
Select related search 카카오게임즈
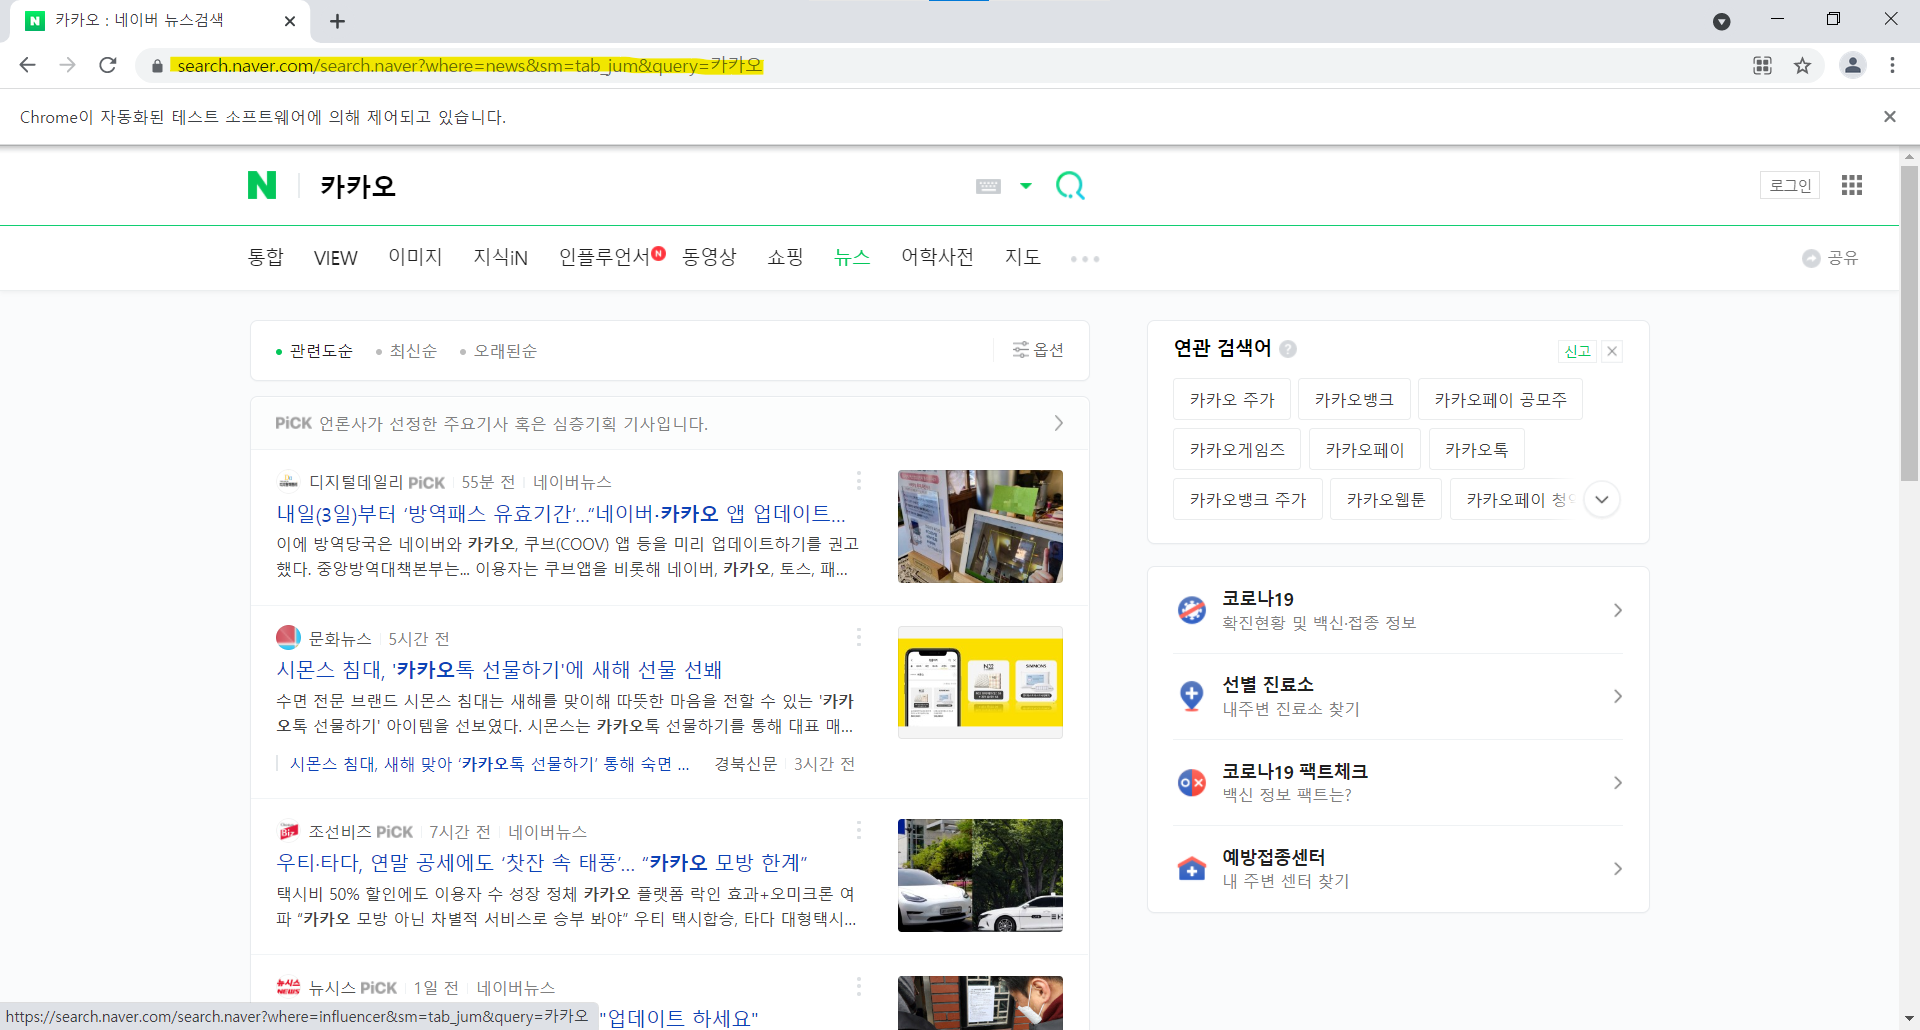tap(1237, 449)
